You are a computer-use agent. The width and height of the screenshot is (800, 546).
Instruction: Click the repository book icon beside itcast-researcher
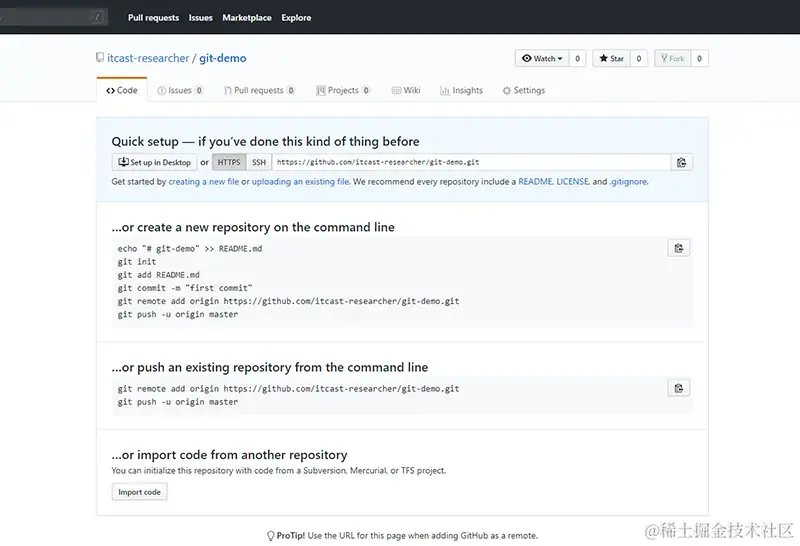click(x=99, y=58)
